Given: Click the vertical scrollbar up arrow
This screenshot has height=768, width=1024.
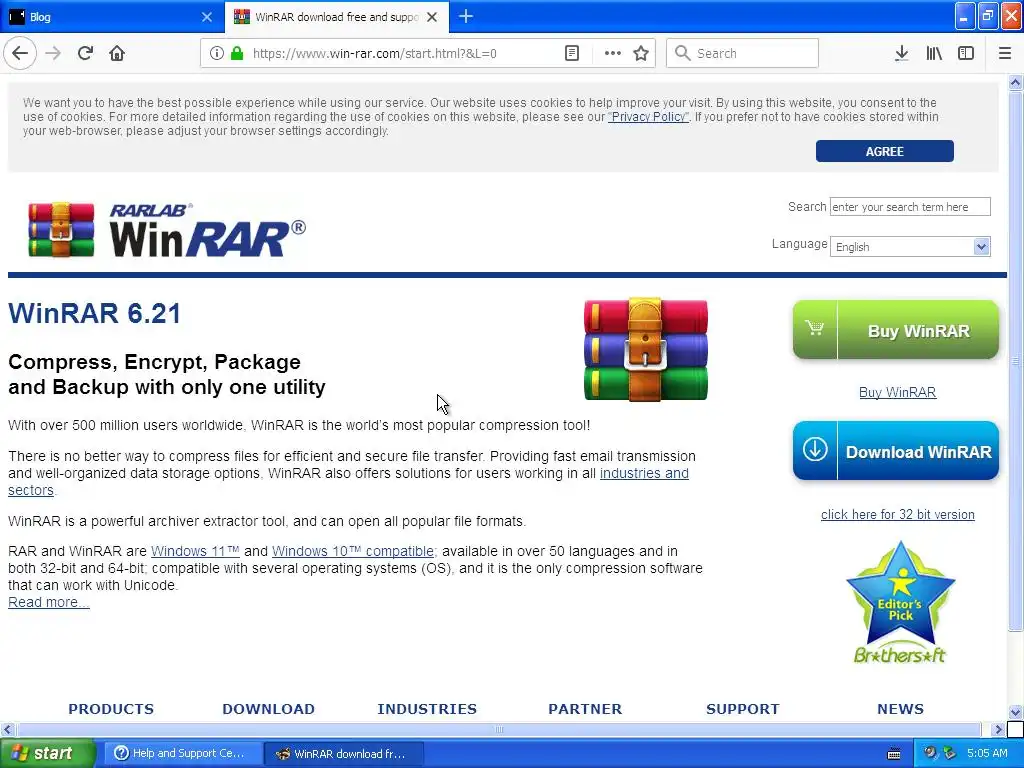Looking at the screenshot, I should 1015,82.
